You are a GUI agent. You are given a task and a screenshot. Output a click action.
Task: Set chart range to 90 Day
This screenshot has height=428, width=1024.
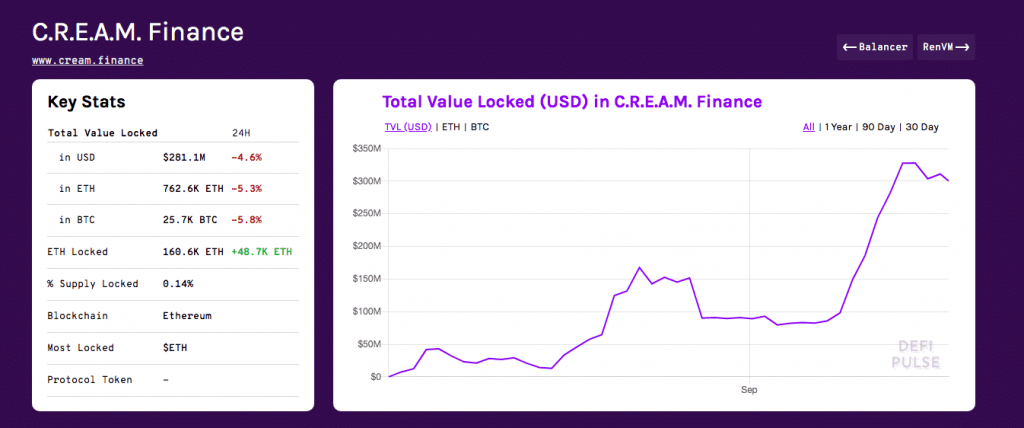click(878, 127)
